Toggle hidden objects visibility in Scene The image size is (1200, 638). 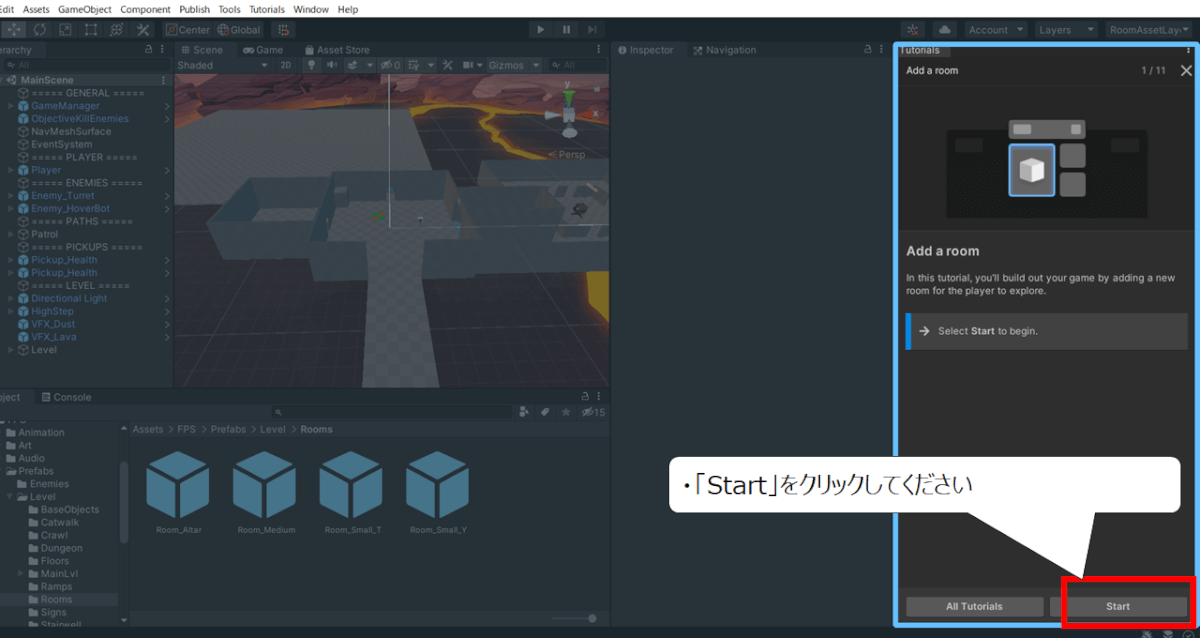(x=390, y=65)
